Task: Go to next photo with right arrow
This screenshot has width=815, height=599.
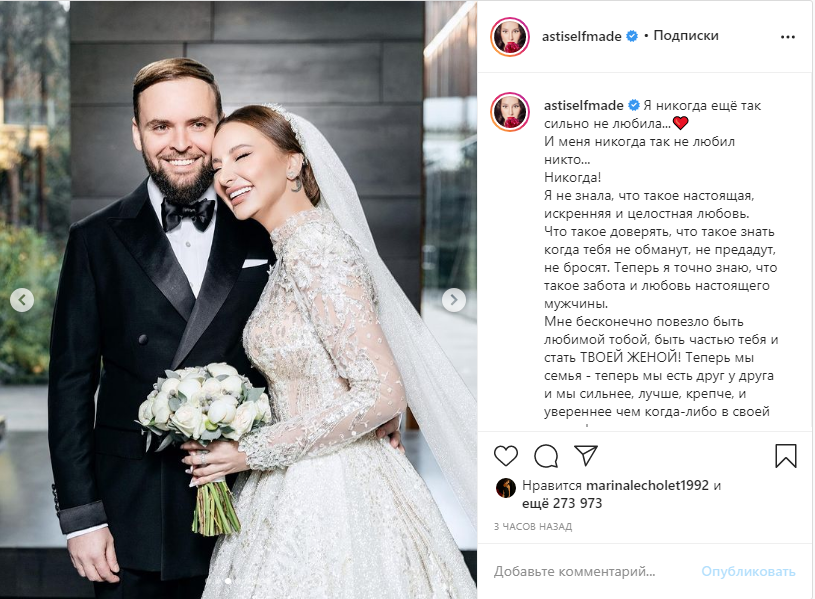Action: (x=454, y=300)
